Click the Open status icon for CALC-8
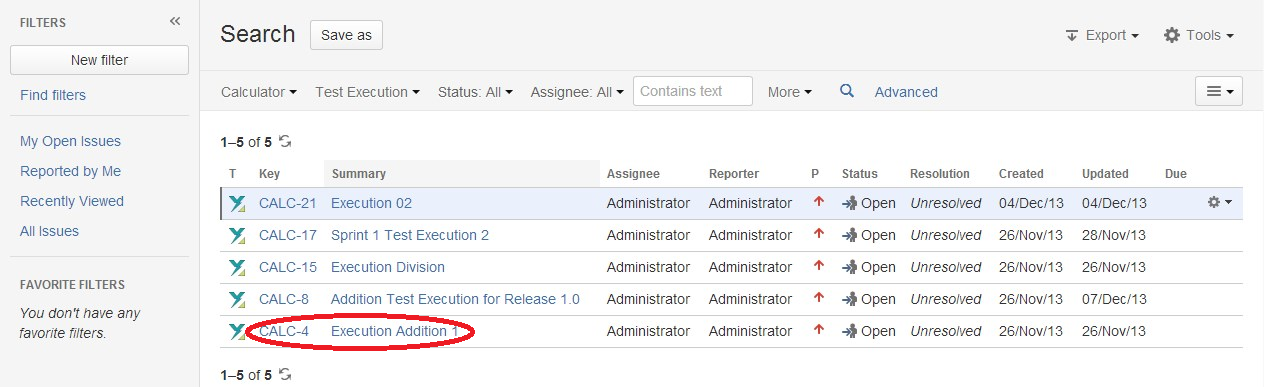1264x387 pixels. pos(850,299)
